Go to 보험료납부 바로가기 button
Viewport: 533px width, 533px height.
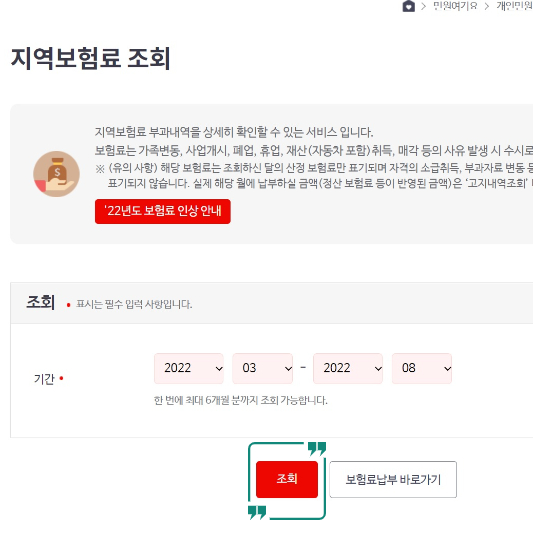pyautogui.click(x=393, y=479)
